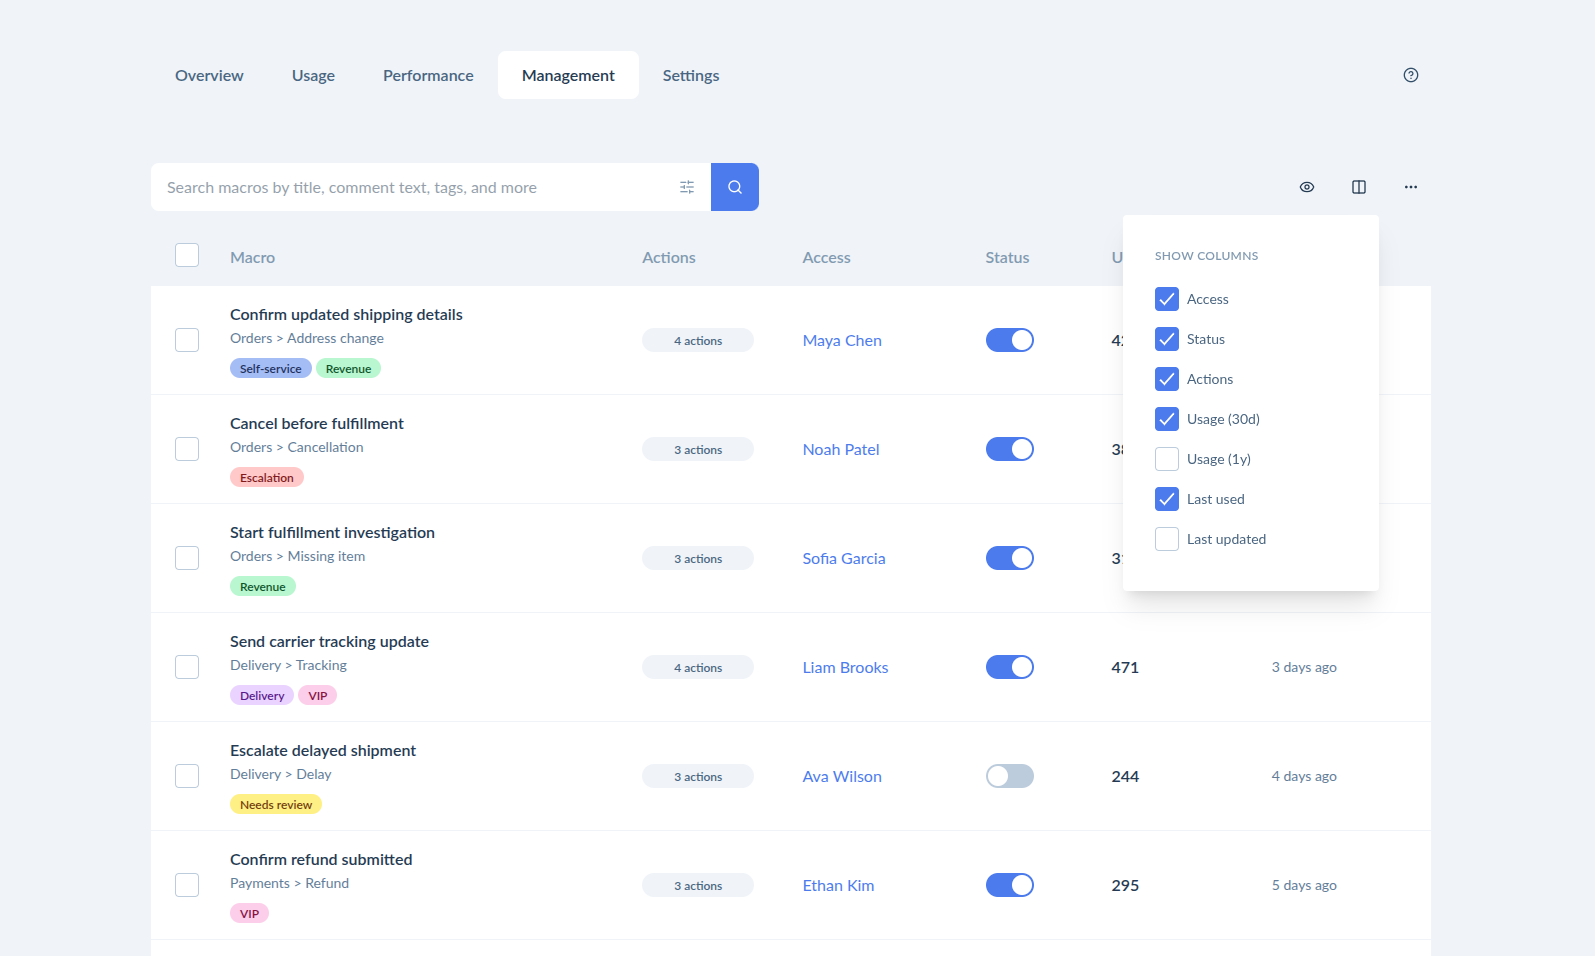The width and height of the screenshot is (1595, 956).
Task: Open Ethan Kim's access link
Action: pyautogui.click(x=838, y=885)
